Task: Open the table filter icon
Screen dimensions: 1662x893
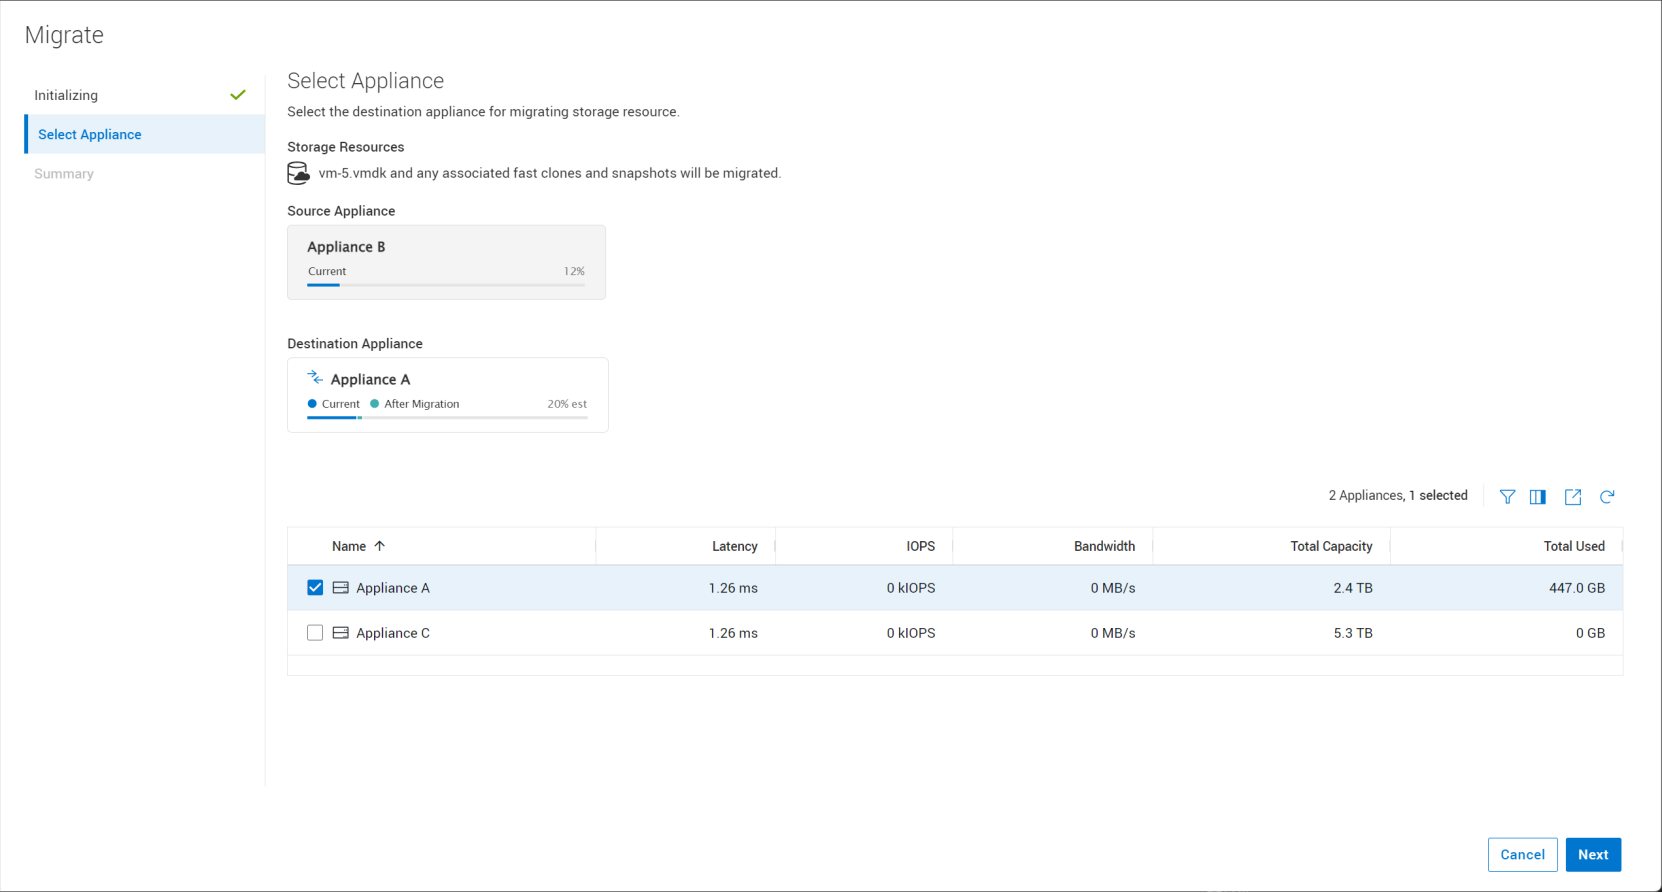Action: tap(1507, 497)
